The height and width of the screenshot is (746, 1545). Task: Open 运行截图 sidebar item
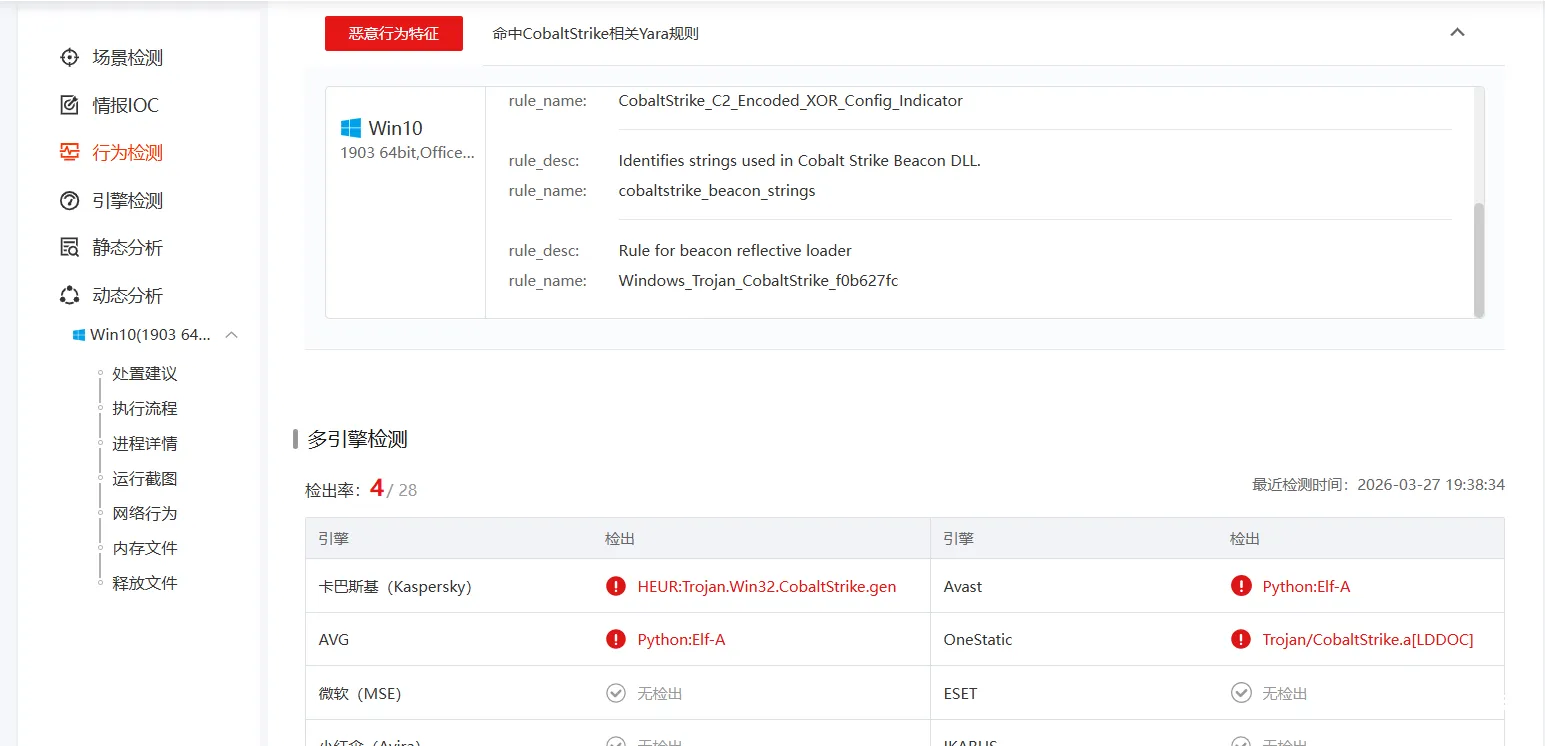coord(144,479)
